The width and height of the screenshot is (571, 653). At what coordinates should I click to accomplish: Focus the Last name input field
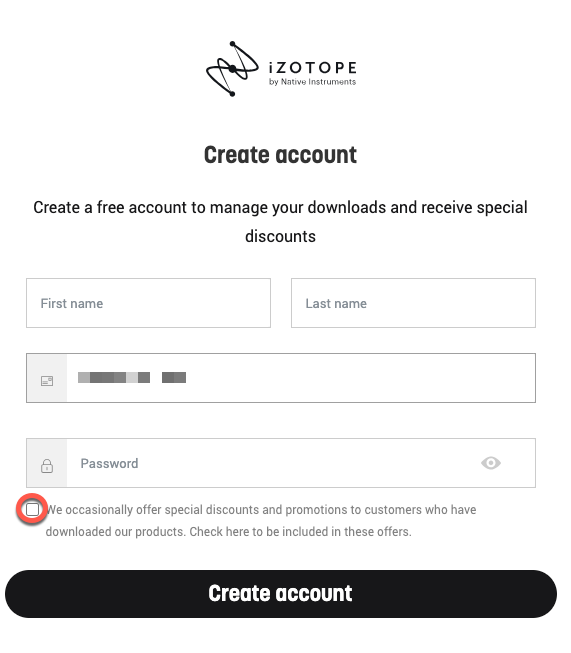coord(413,303)
